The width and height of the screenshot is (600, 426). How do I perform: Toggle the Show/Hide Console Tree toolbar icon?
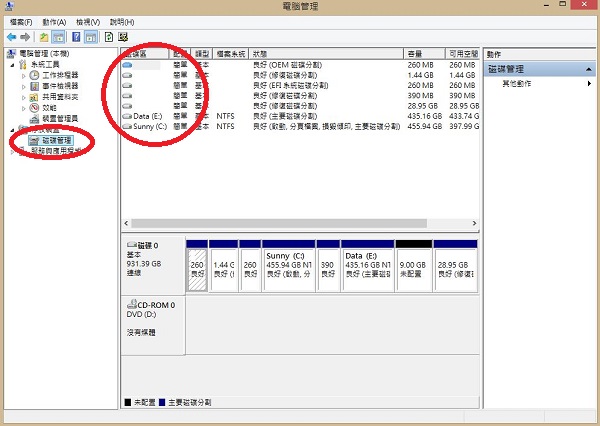(x=58, y=37)
